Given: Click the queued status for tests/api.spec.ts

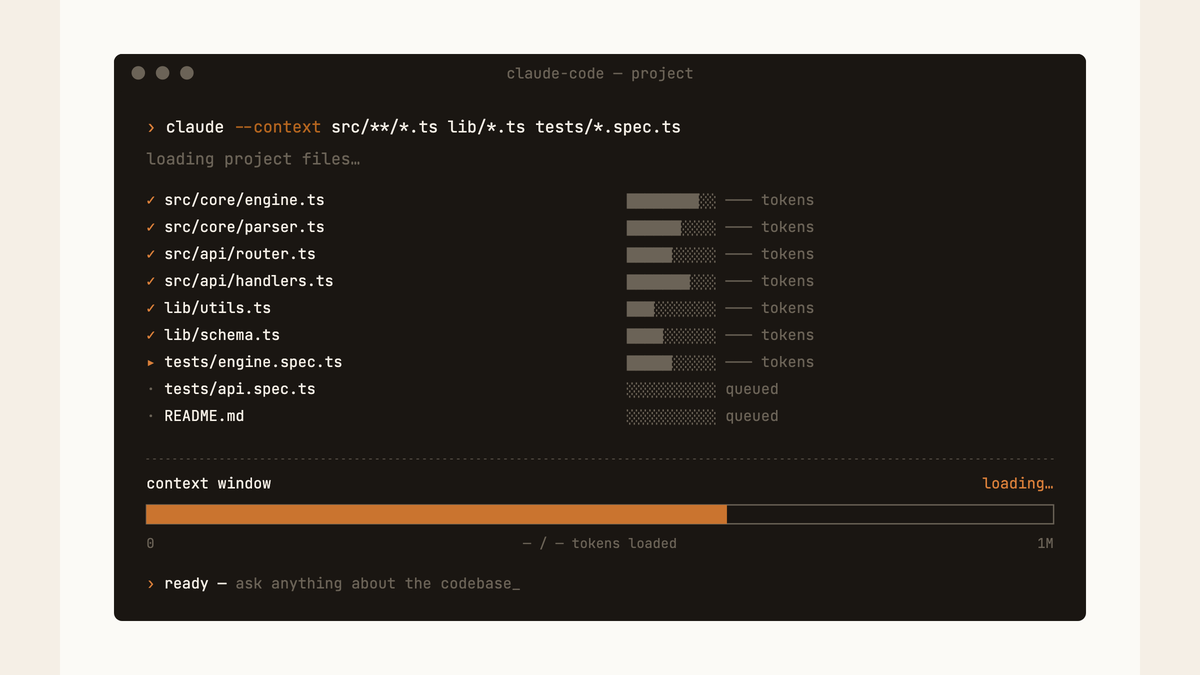Looking at the screenshot, I should pyautogui.click(x=752, y=389).
